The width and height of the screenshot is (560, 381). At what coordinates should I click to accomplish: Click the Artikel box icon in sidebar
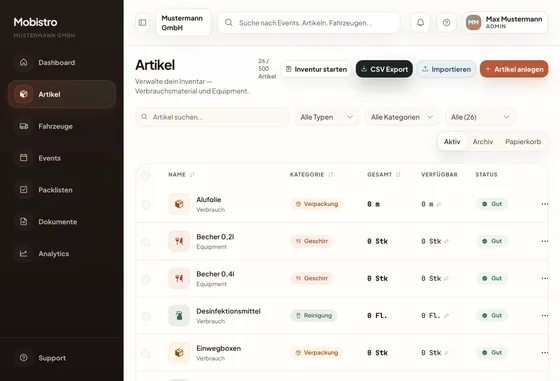(24, 94)
